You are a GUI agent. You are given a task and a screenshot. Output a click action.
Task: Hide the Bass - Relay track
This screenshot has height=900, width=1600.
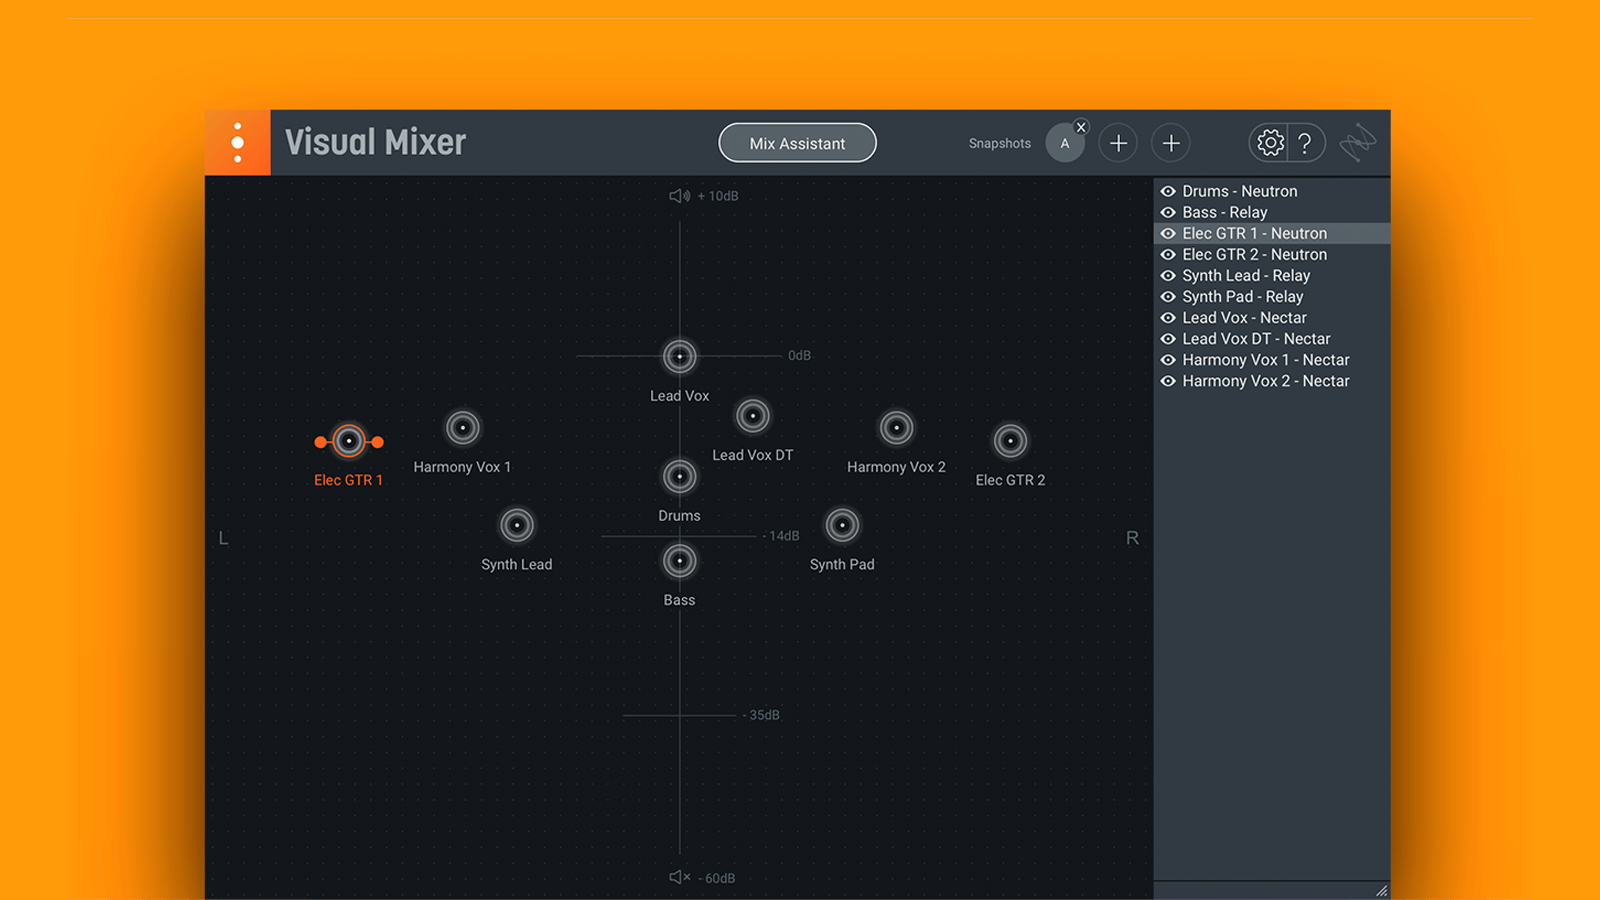[x=1167, y=212]
